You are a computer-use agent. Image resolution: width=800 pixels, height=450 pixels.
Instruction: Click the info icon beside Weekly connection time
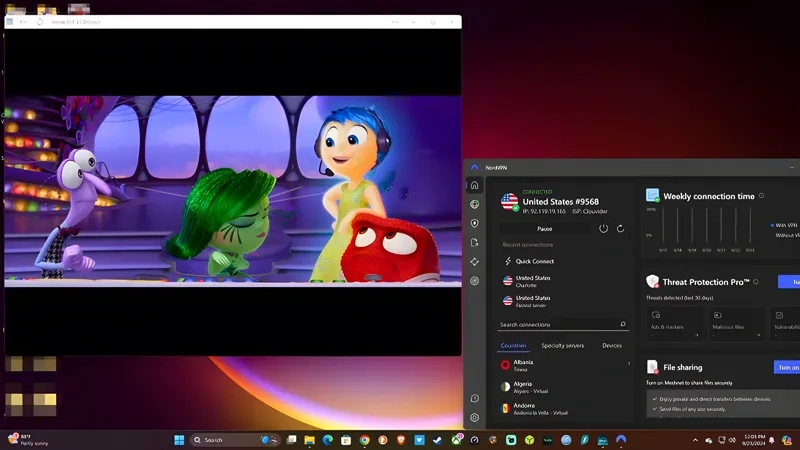761,195
